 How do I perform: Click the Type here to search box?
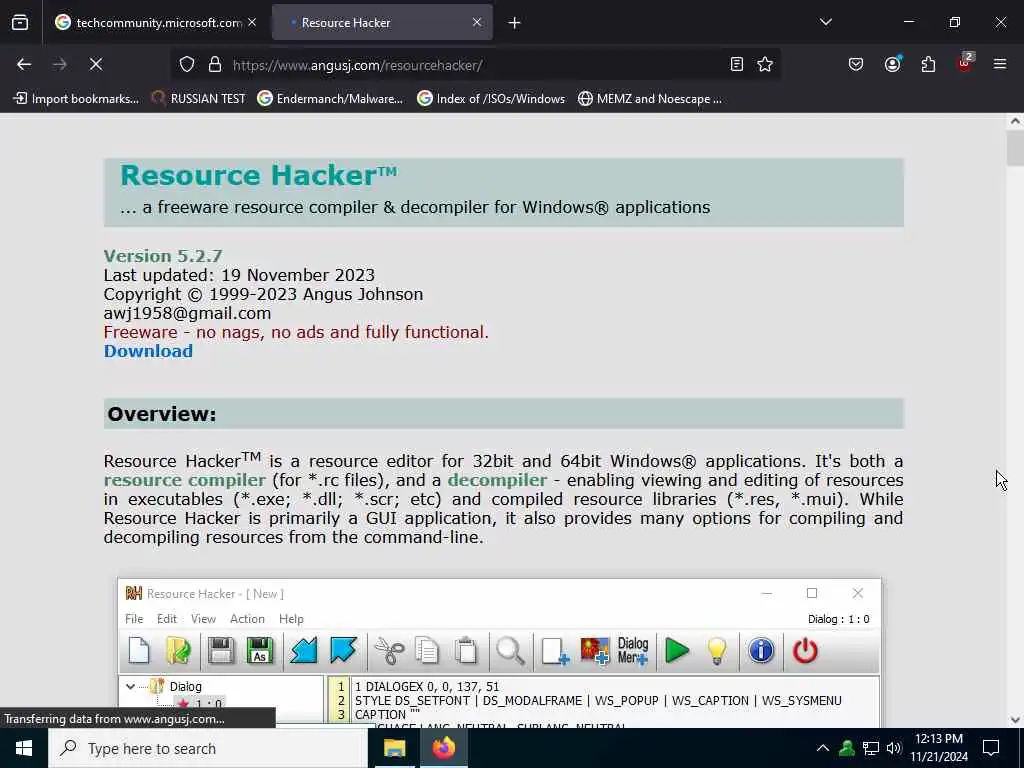coord(208,748)
